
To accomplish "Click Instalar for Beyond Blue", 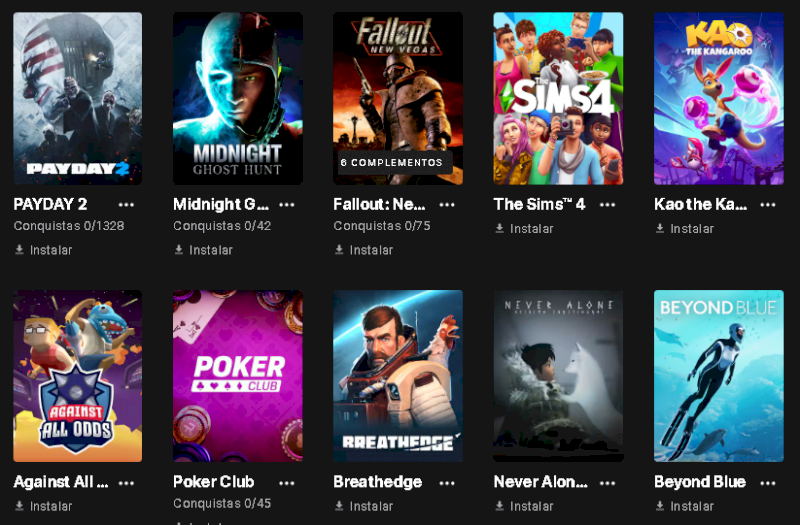I will pyautogui.click(x=684, y=507).
